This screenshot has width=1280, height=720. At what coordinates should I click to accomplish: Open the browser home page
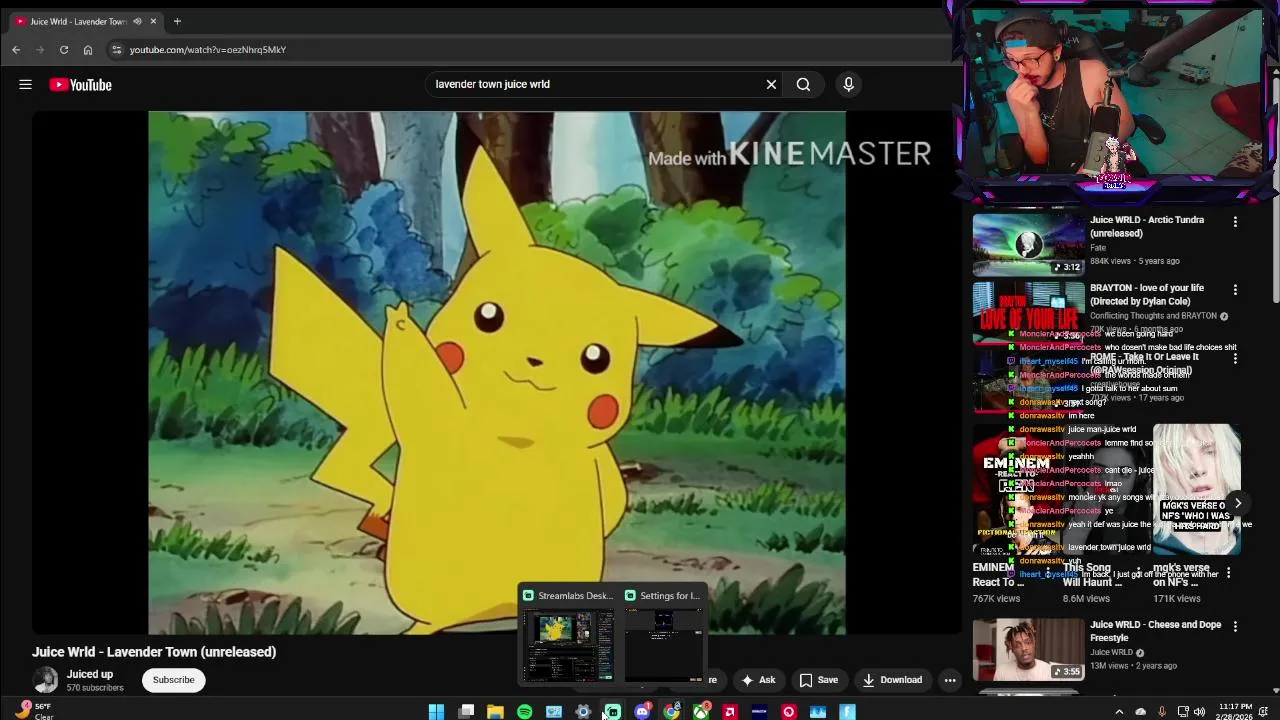point(88,50)
